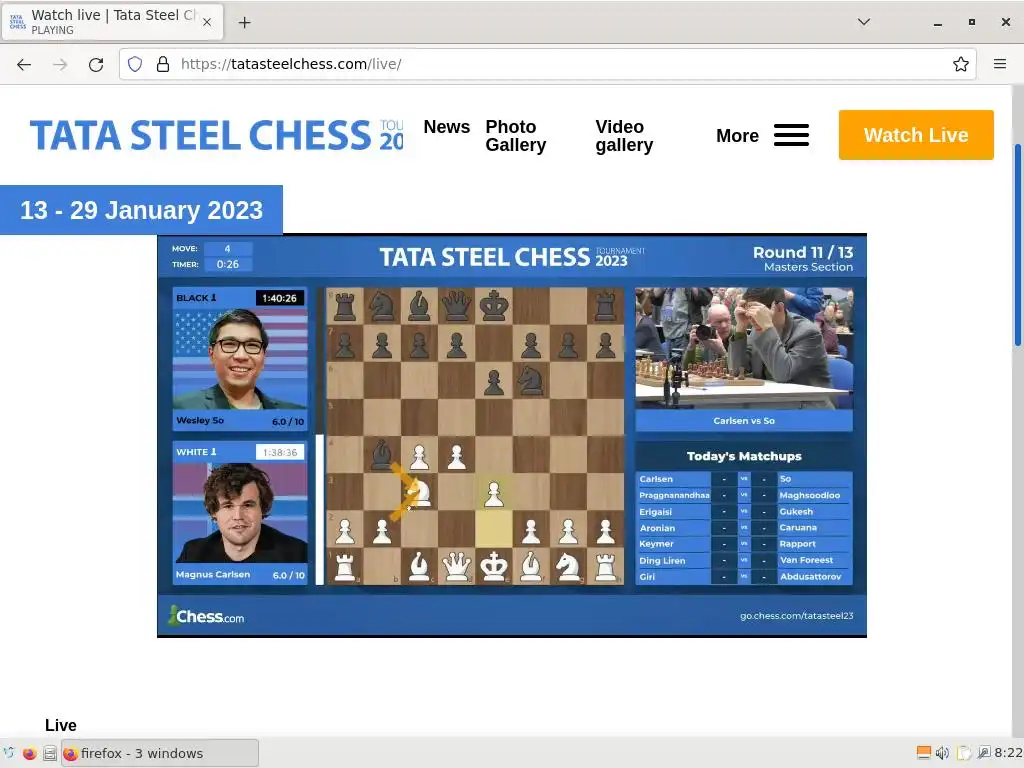Click the network tray icon
1024x768 pixels.
click(x=984, y=753)
